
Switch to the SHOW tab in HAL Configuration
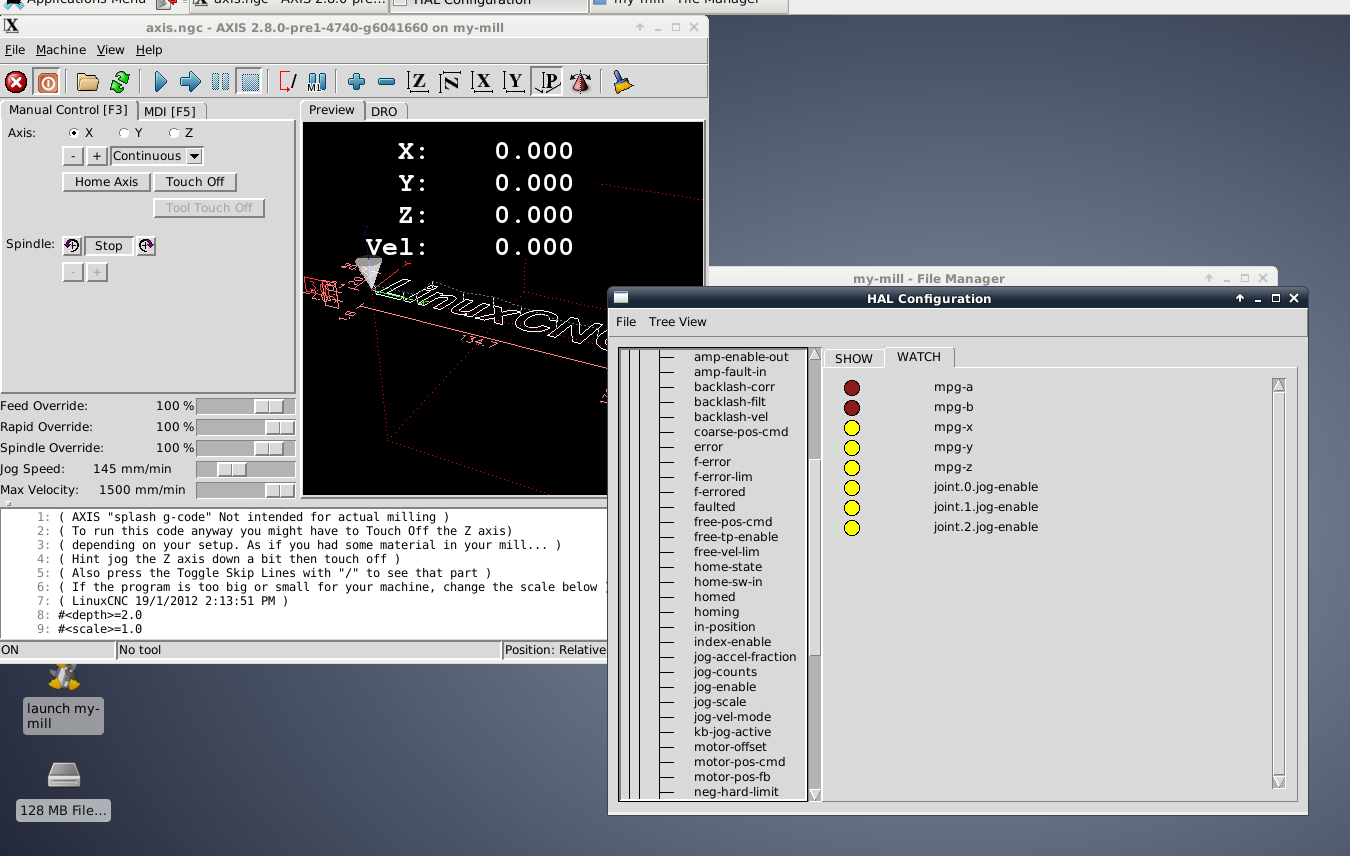pos(853,358)
